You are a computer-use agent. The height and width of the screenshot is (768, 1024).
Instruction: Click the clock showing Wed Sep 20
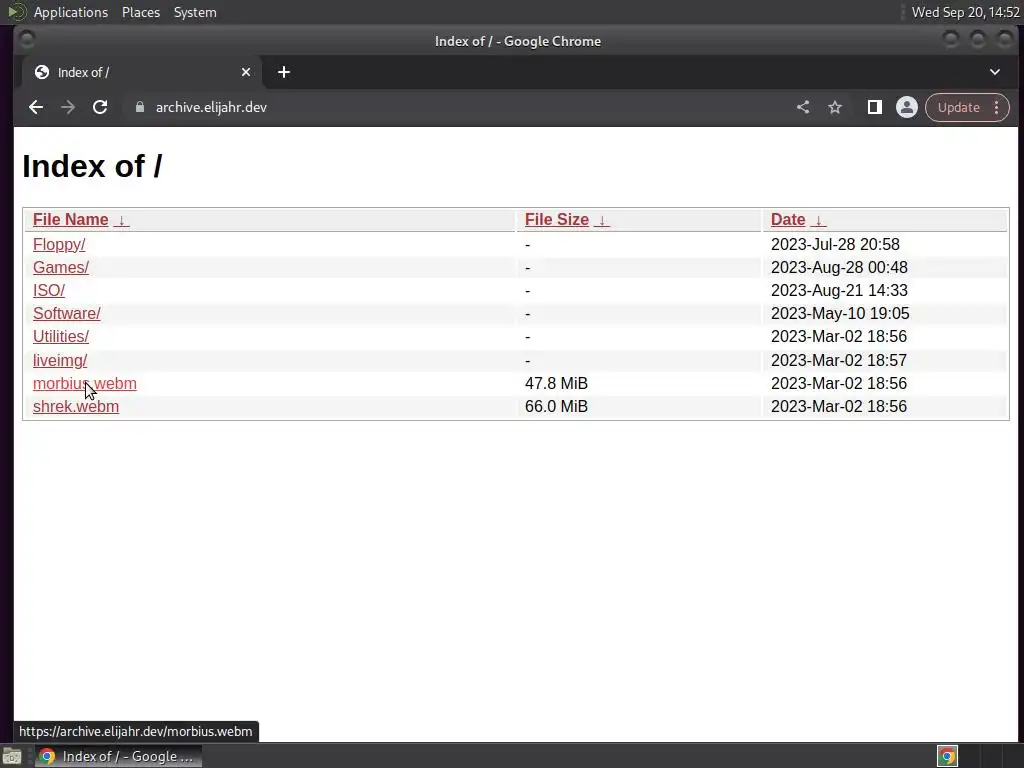[966, 12]
